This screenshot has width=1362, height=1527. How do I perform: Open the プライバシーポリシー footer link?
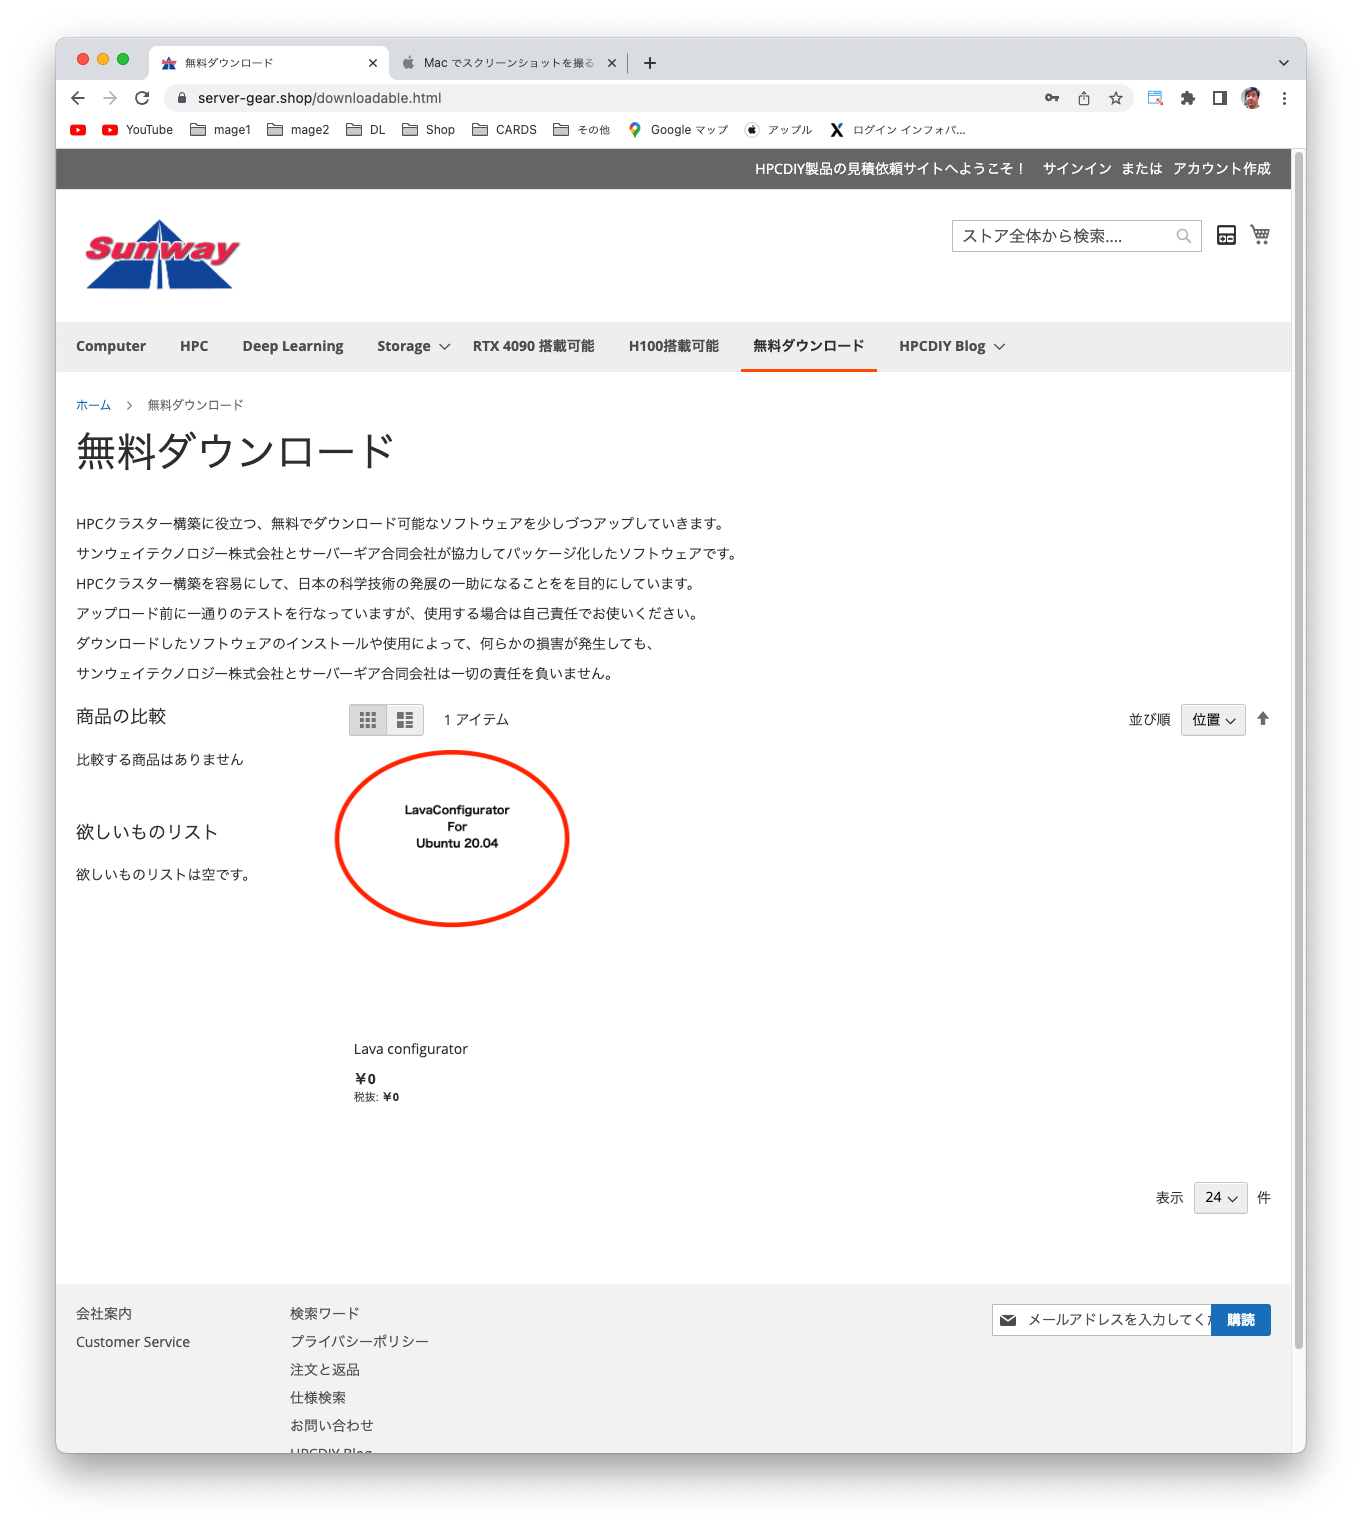[x=360, y=1342]
